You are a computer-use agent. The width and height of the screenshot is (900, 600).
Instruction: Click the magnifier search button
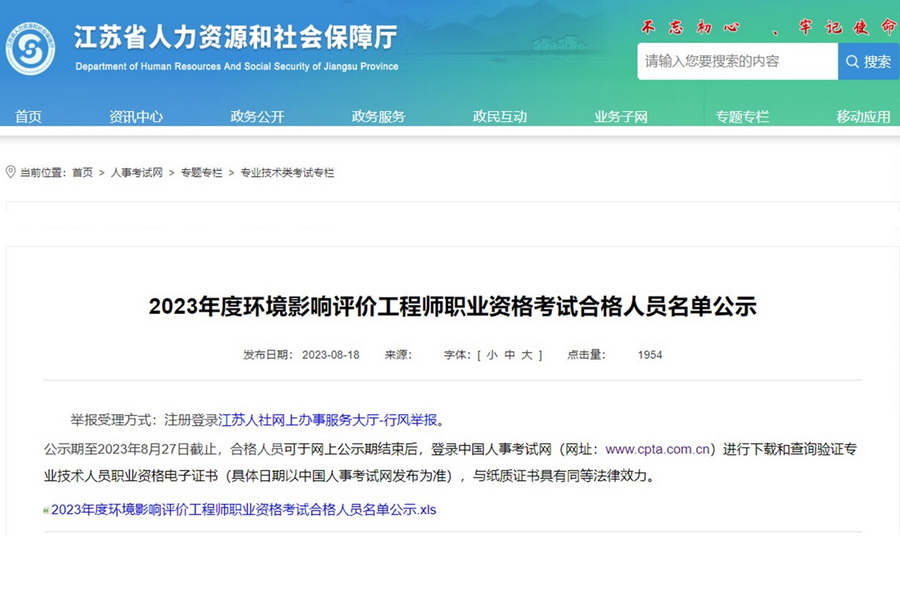click(868, 62)
